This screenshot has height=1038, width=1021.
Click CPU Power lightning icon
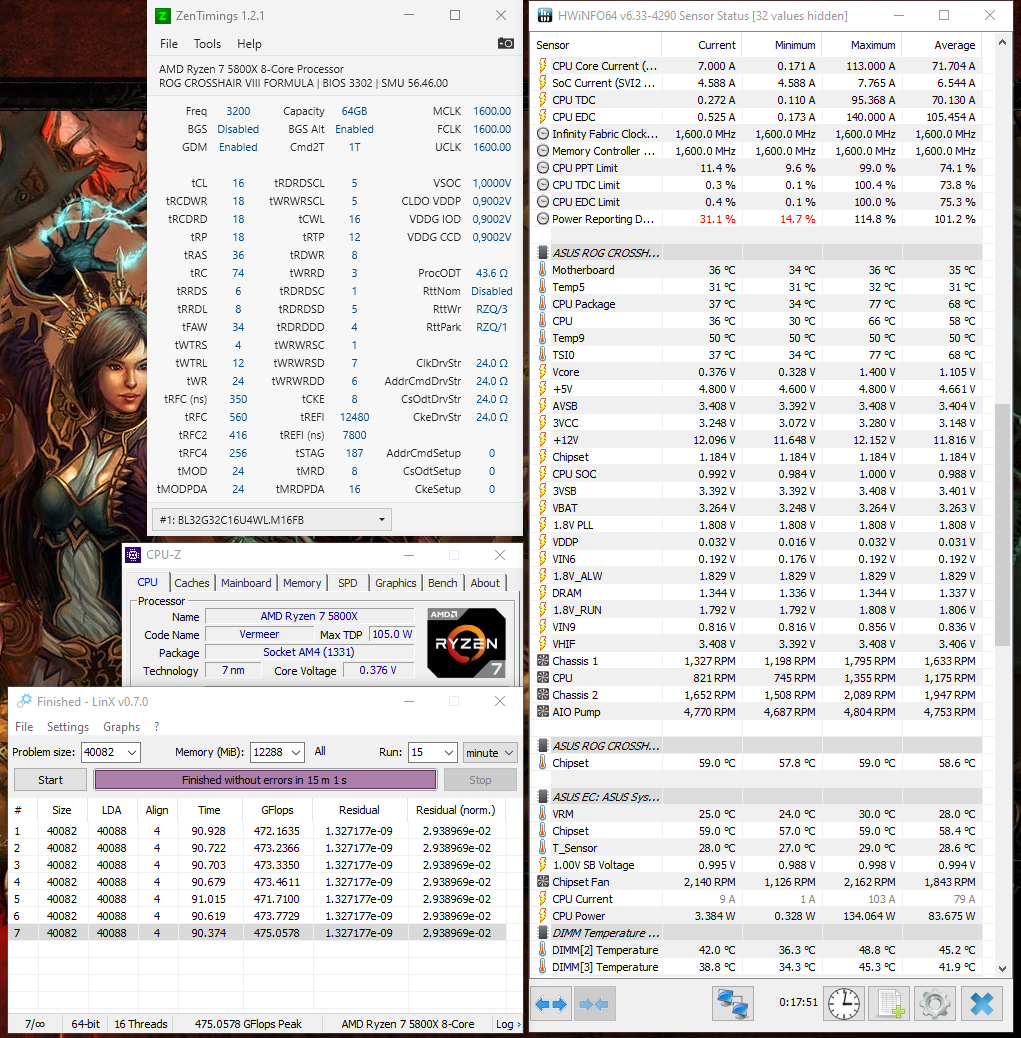(543, 916)
